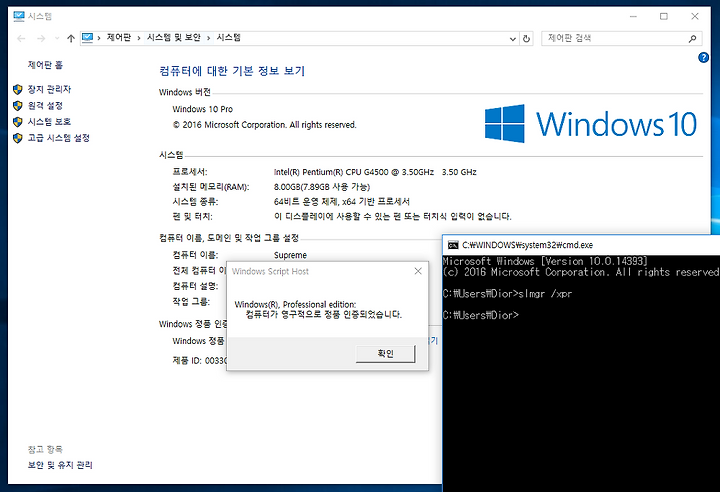Minimize the System window

(x=633, y=17)
